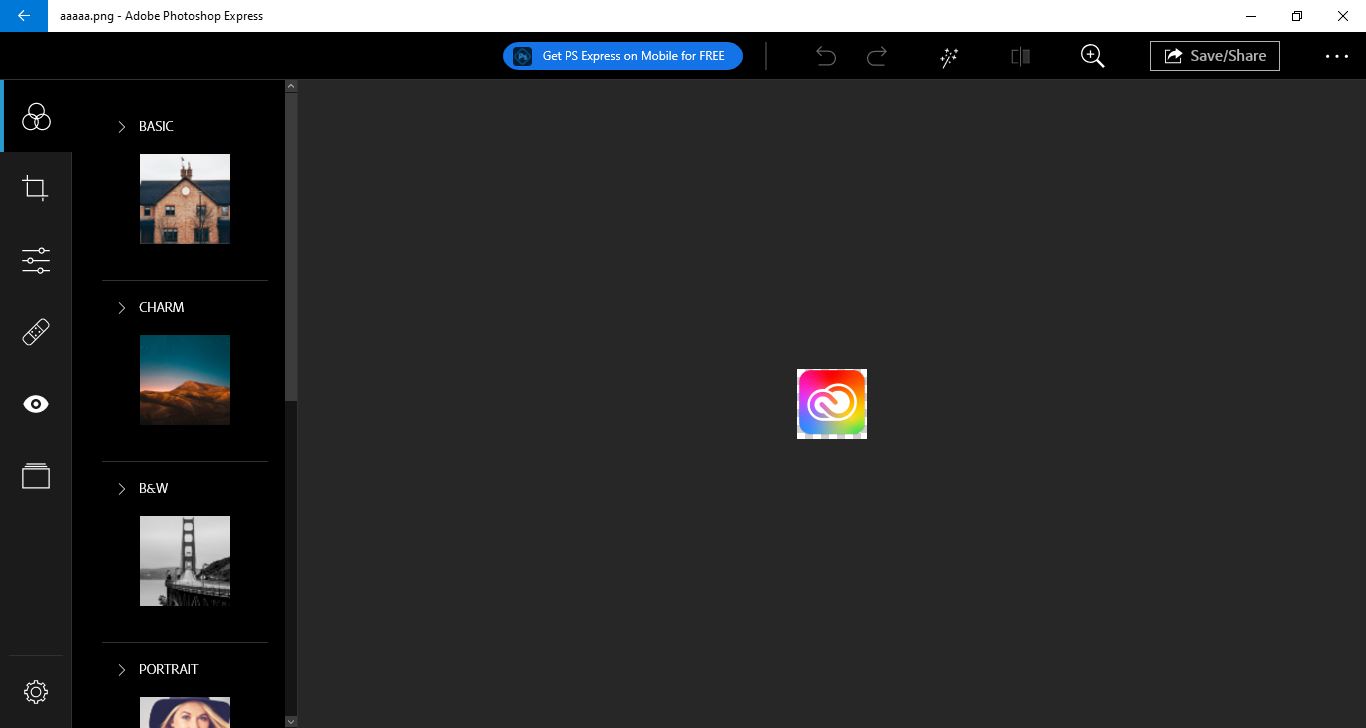Click the Redo arrow

coord(877,56)
